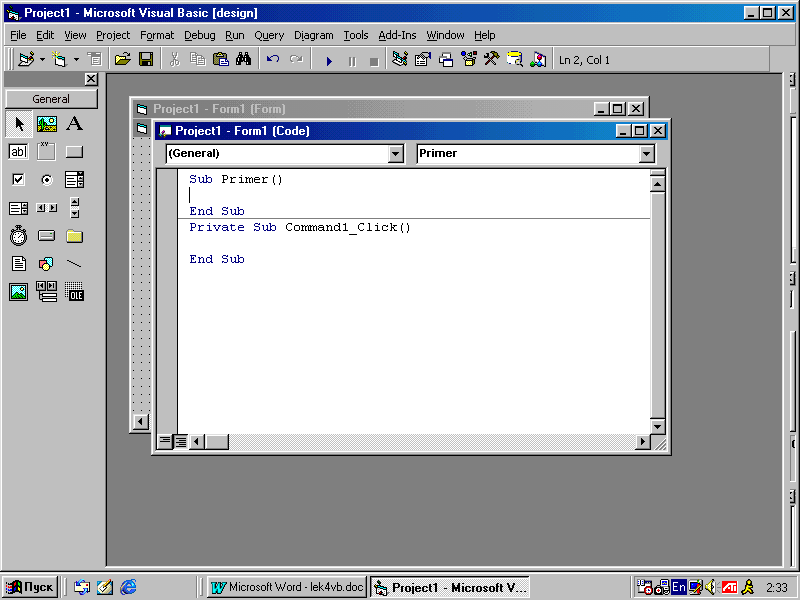Select the DriveListBox control tool
The height and width of the screenshot is (600, 800).
point(46,236)
